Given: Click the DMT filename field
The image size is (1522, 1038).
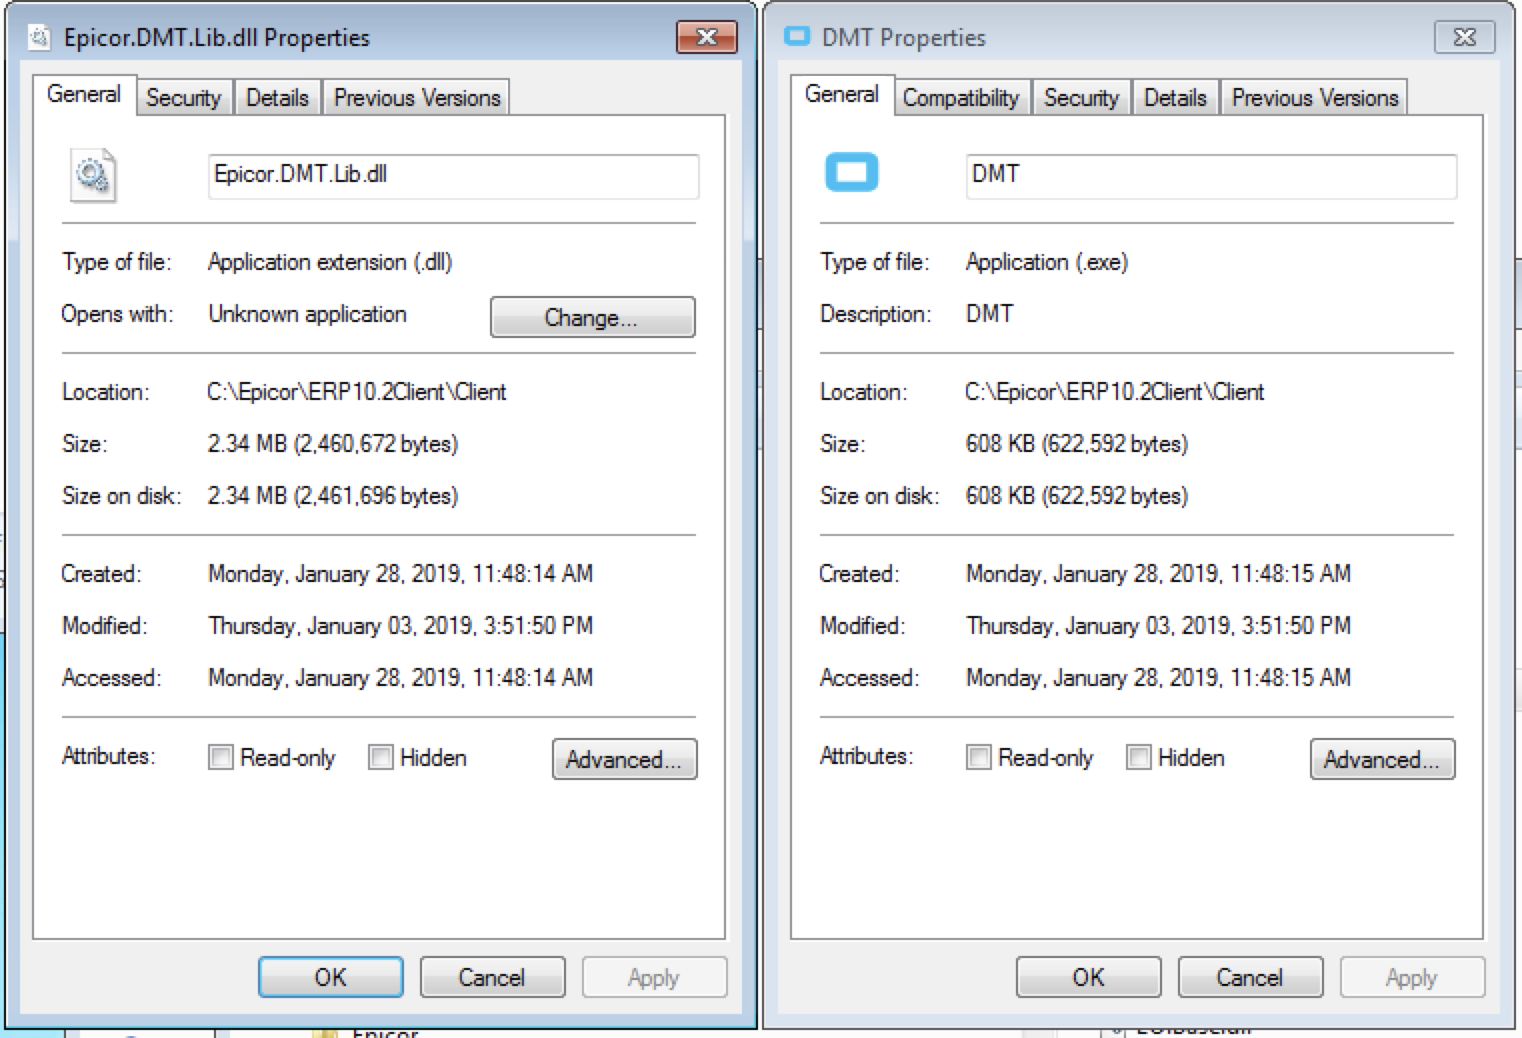Looking at the screenshot, I should (x=1211, y=176).
